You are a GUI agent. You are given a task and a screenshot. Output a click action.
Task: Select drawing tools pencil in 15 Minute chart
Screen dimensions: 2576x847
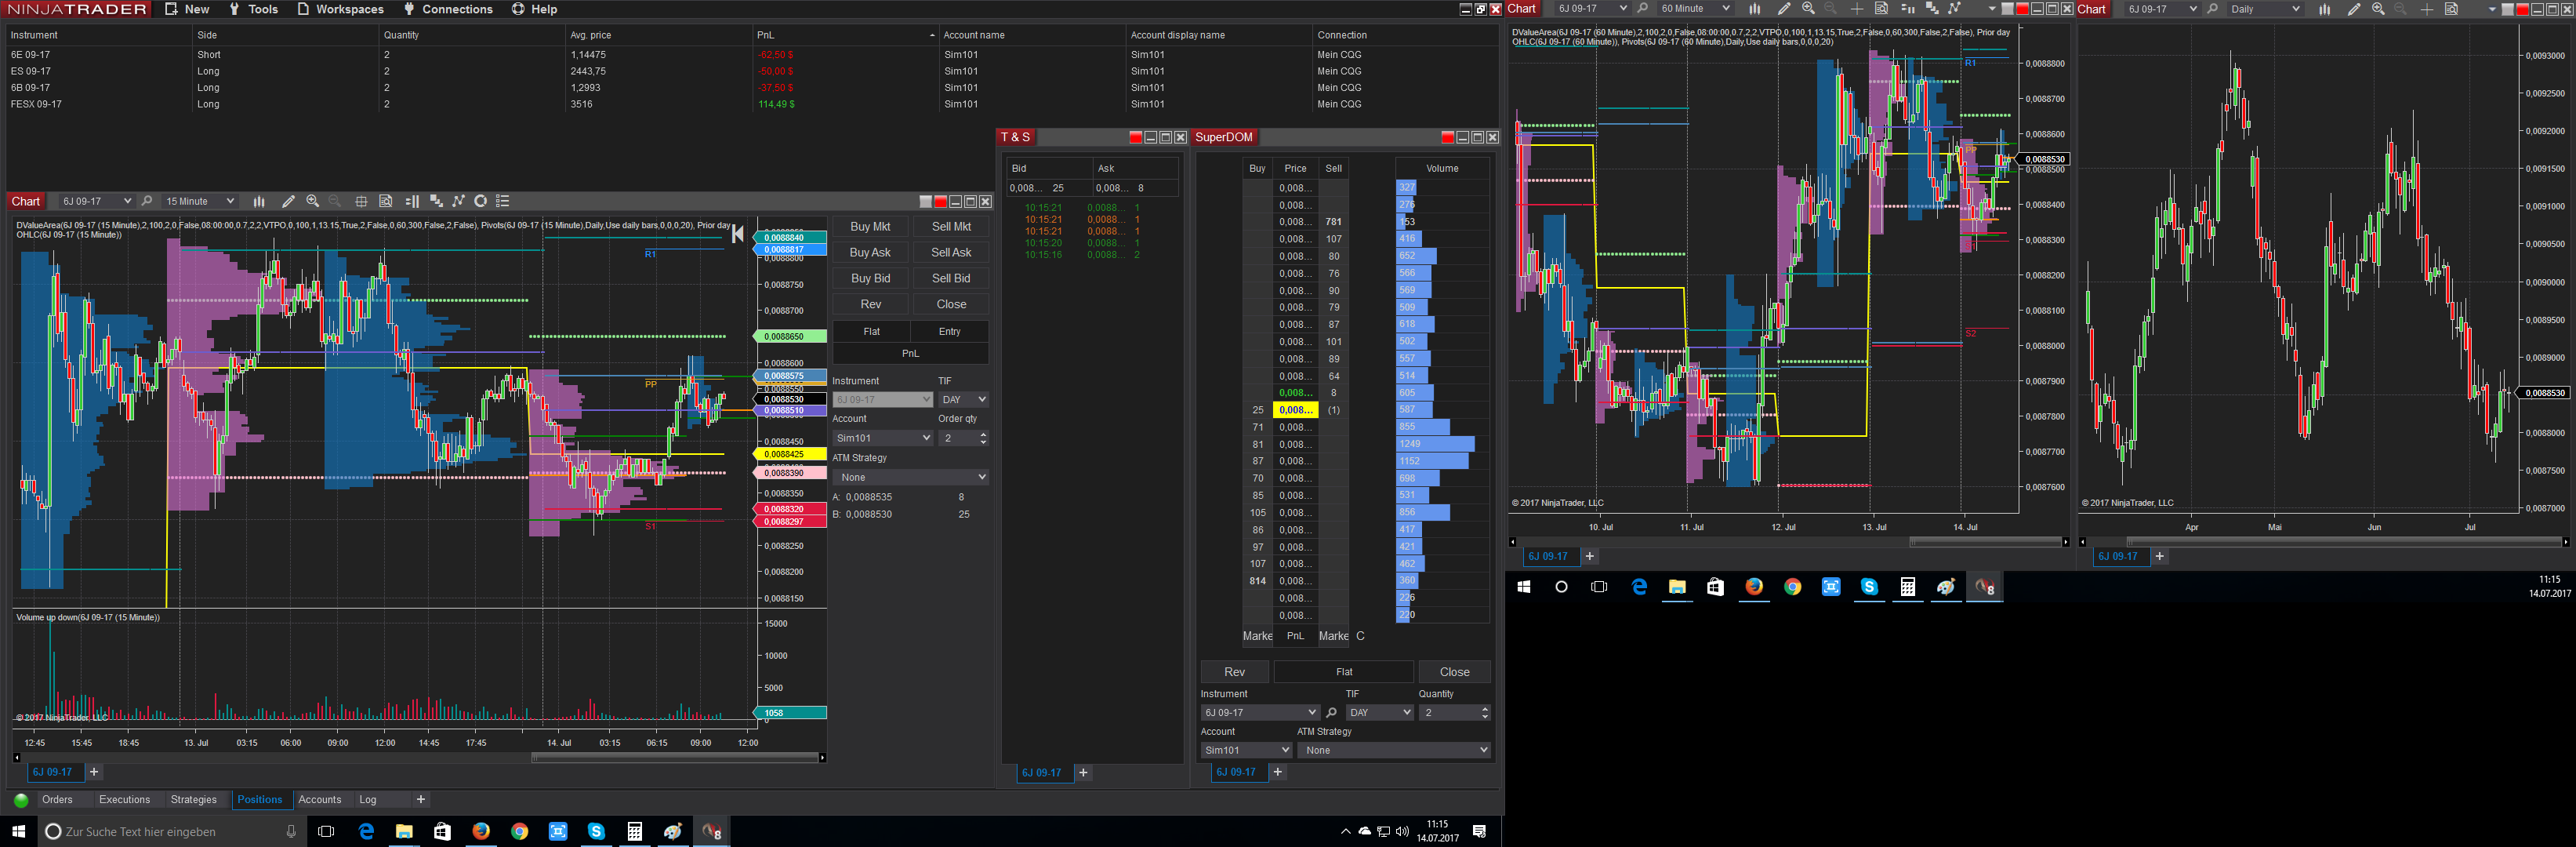288,201
